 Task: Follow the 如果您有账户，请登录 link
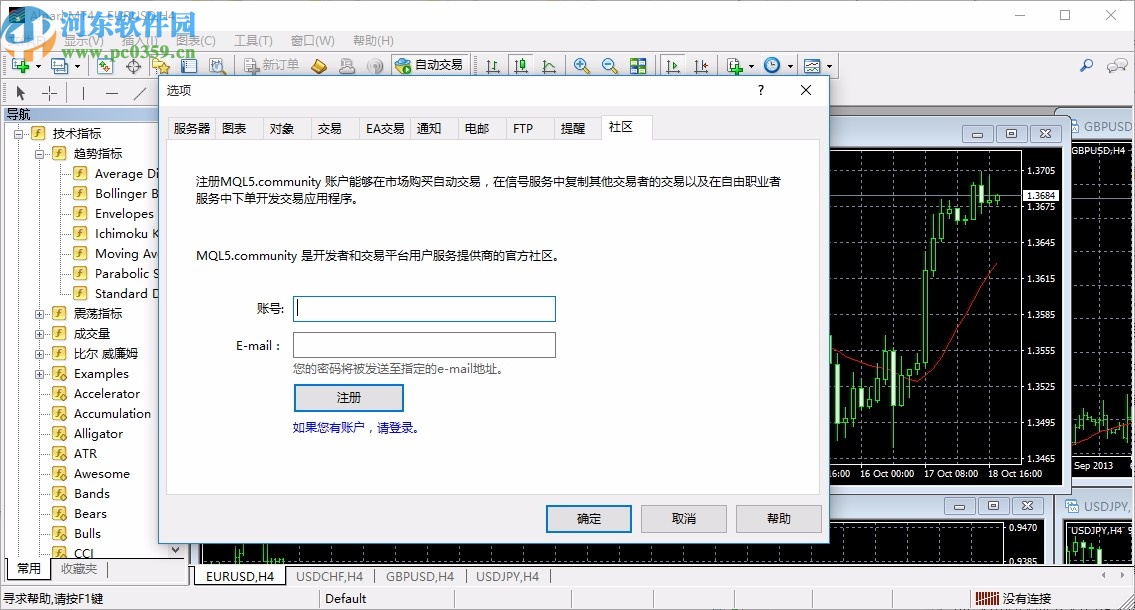pos(355,428)
